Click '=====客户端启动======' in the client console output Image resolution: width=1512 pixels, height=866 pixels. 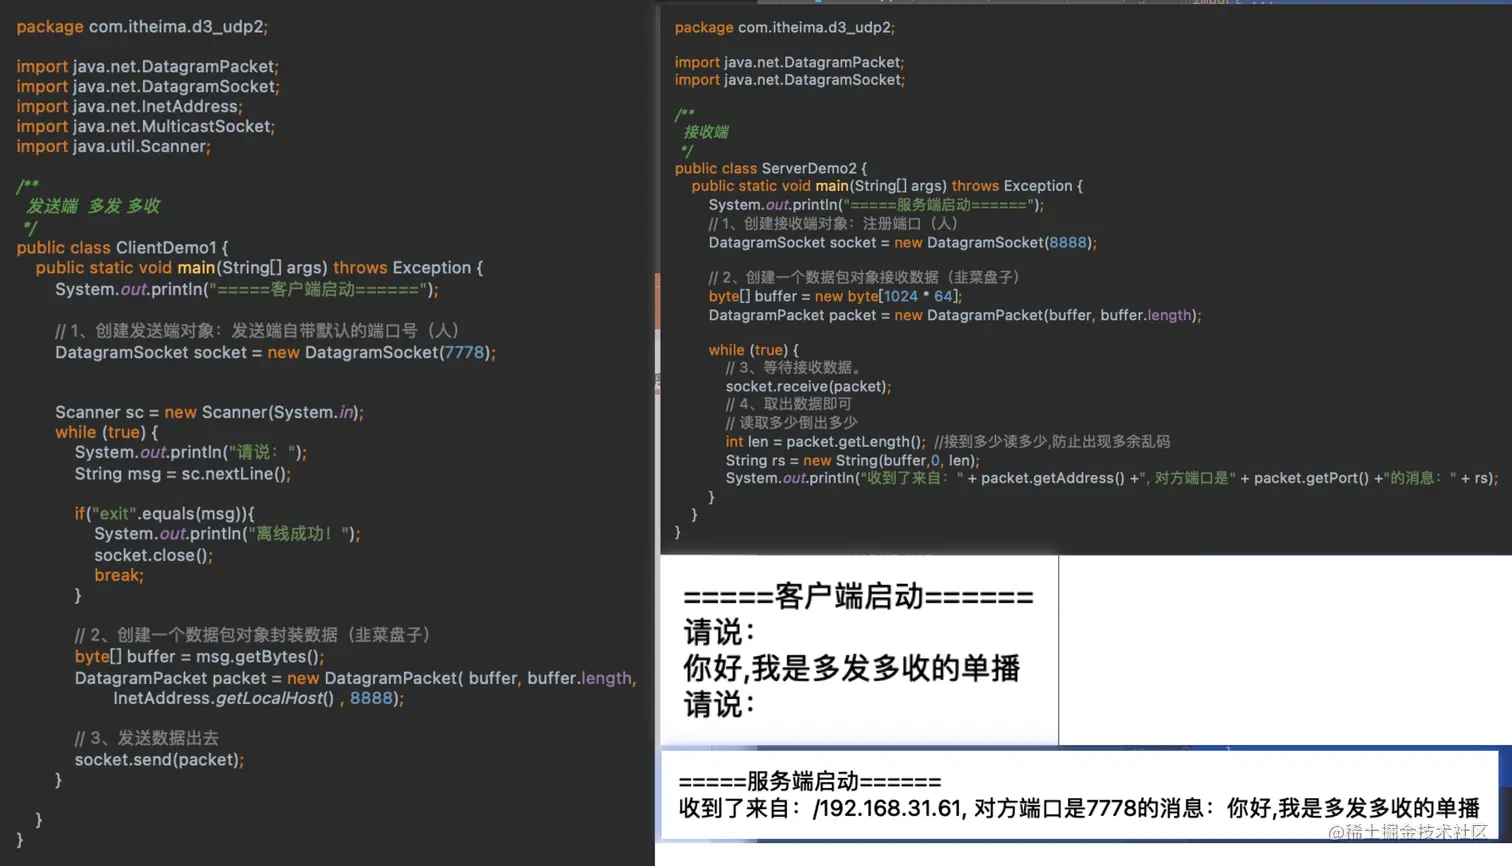(x=858, y=597)
